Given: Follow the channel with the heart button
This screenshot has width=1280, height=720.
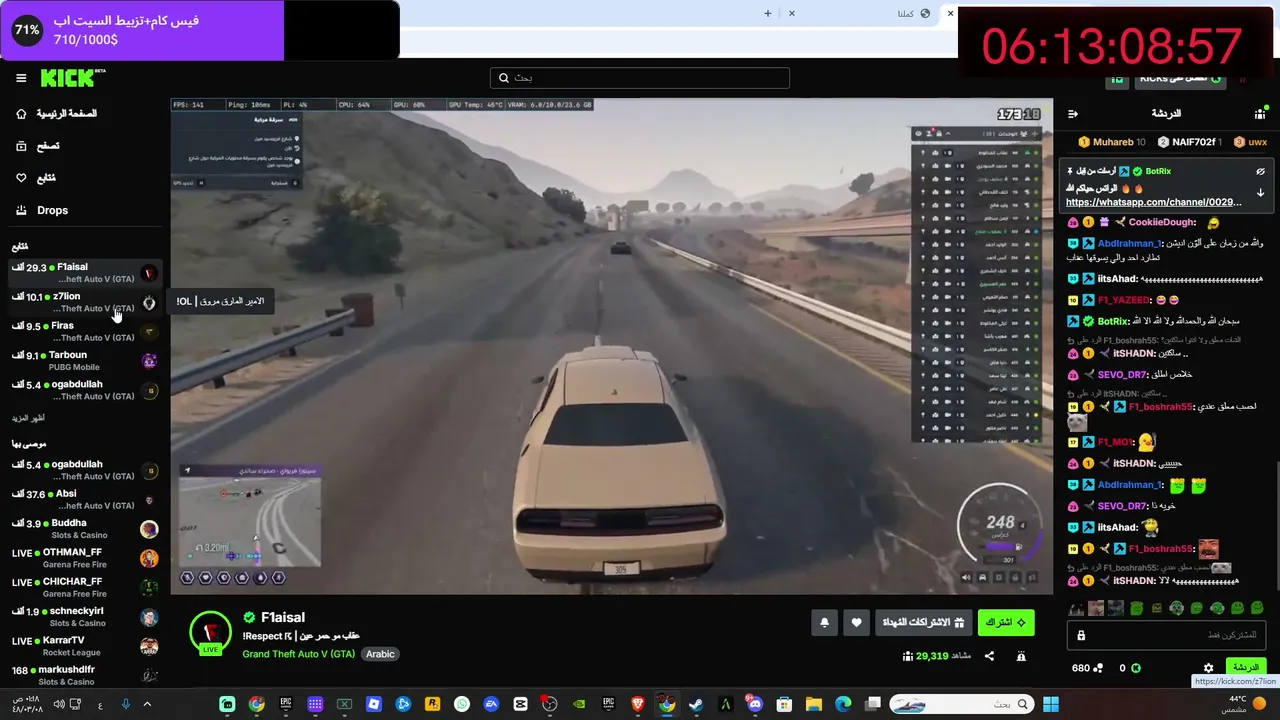Looking at the screenshot, I should [x=856, y=622].
